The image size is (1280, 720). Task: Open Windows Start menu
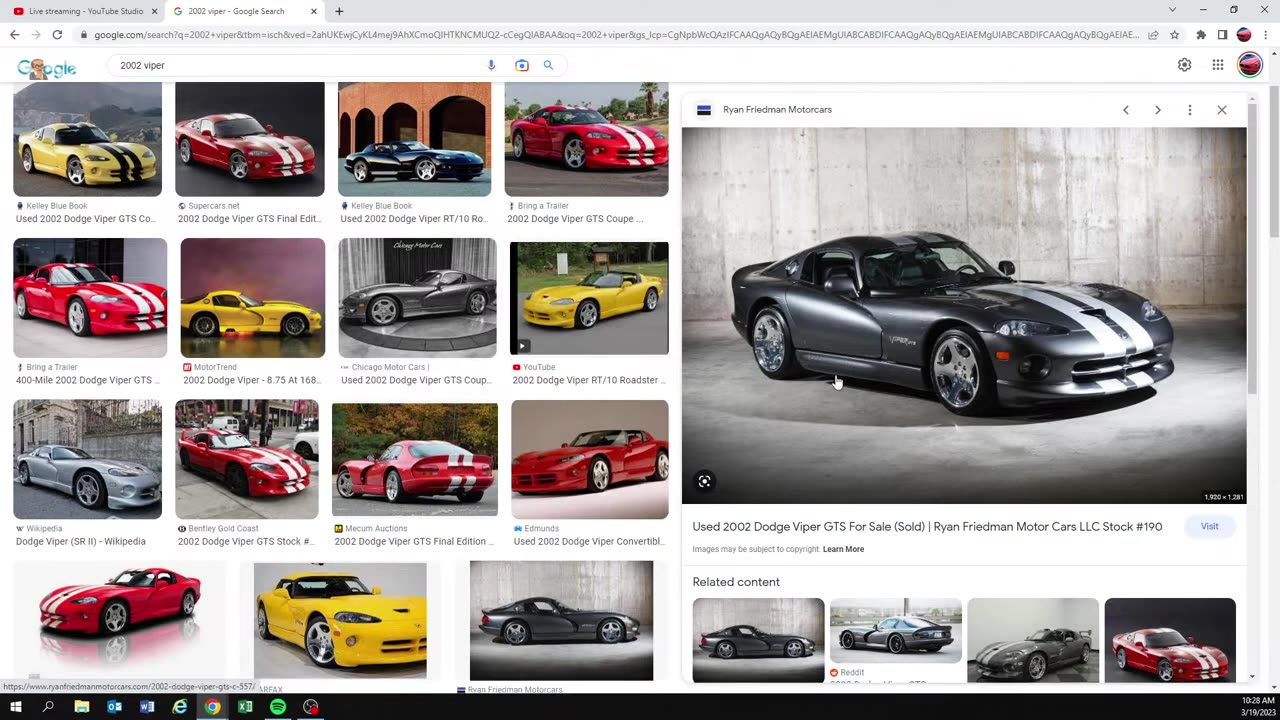click(x=15, y=707)
